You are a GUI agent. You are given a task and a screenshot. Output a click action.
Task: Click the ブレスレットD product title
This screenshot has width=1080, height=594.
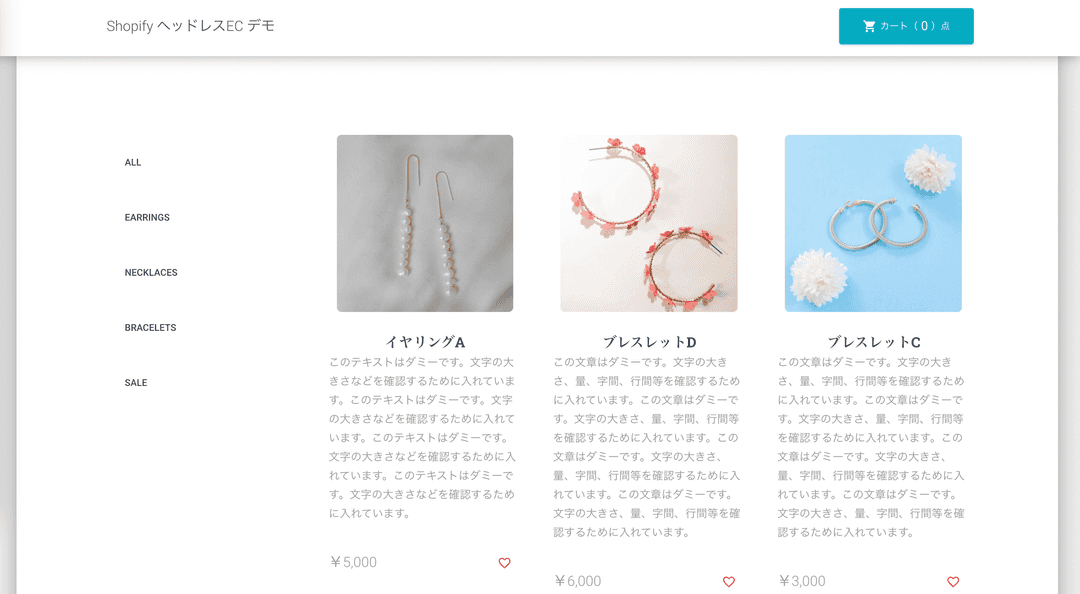[650, 342]
